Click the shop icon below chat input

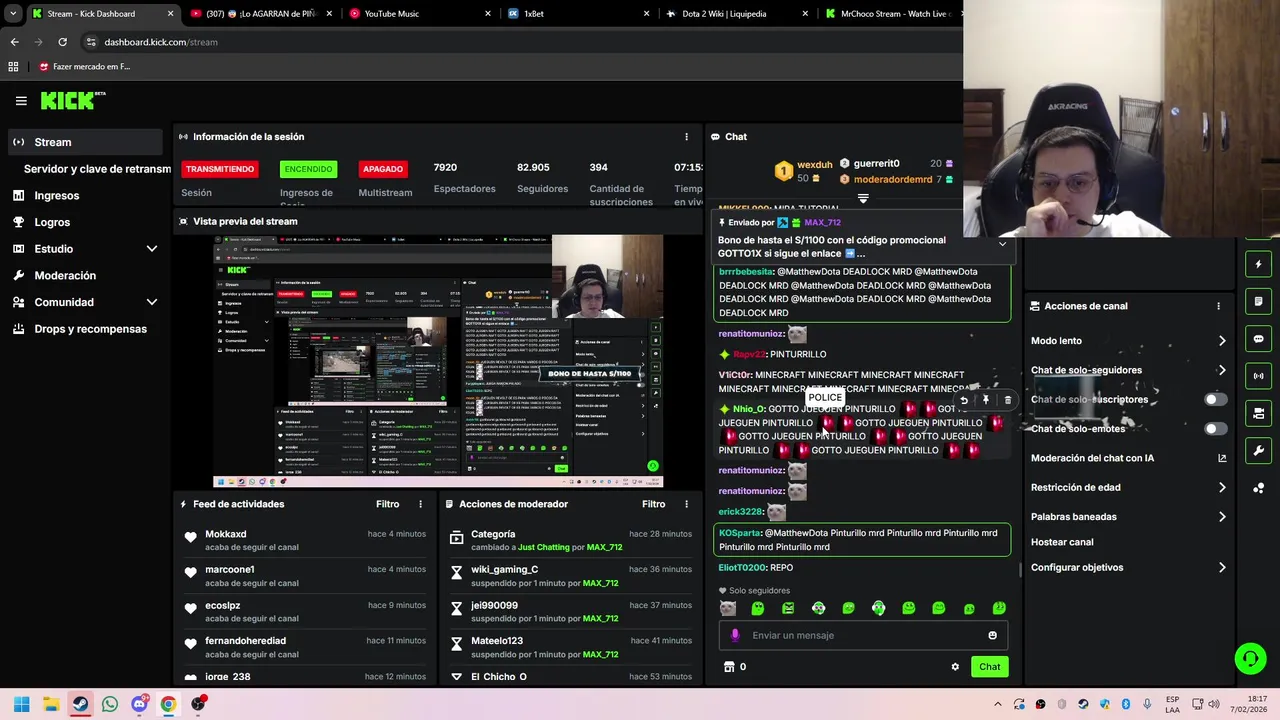click(x=729, y=667)
